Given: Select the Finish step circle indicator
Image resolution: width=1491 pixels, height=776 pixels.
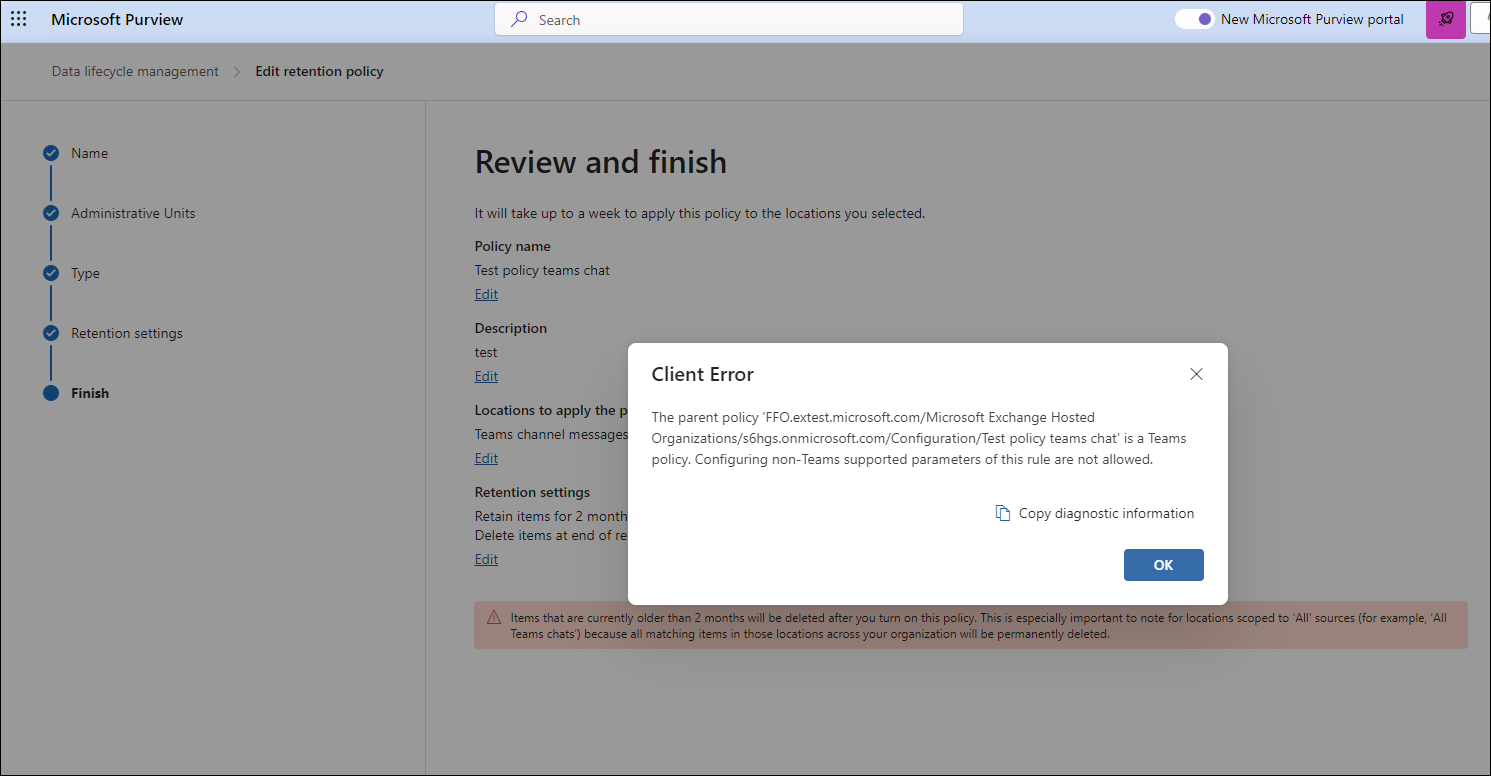Looking at the screenshot, I should pos(51,393).
